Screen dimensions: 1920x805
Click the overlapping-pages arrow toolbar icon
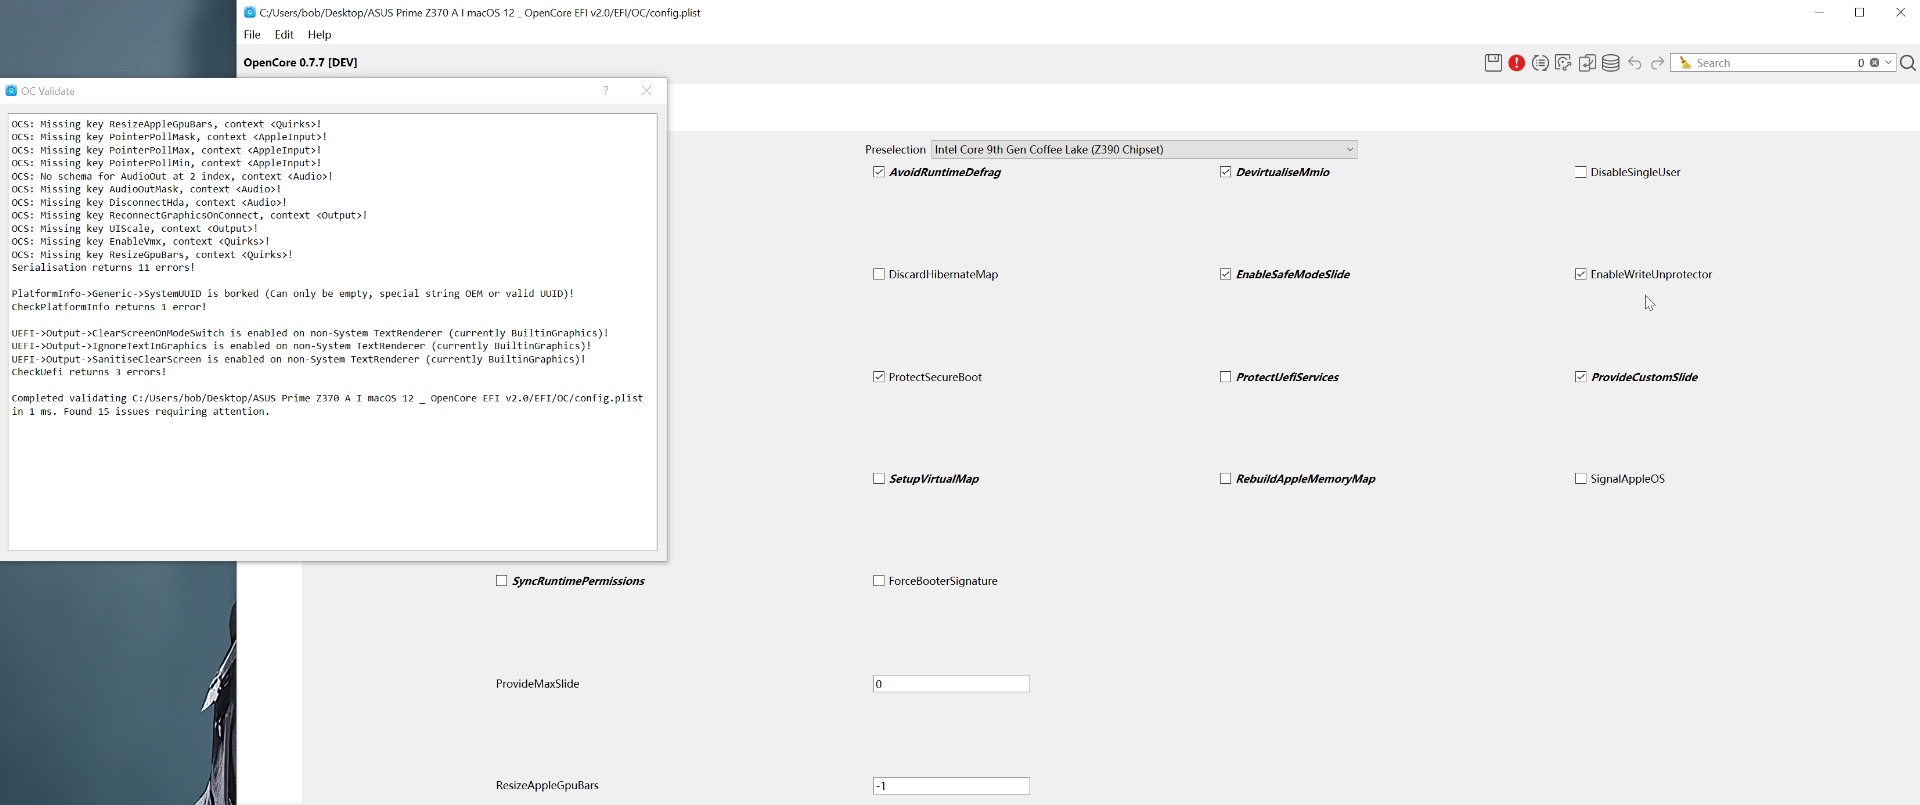(1587, 63)
